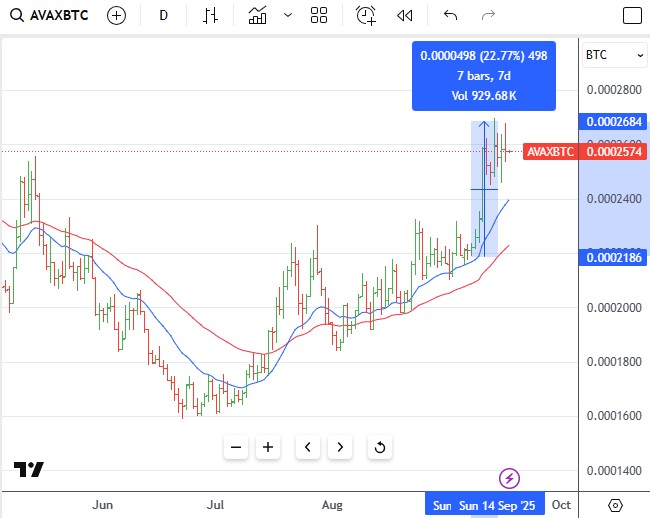The height and width of the screenshot is (518, 650).
Task: Move chart right with arrow button
Action: point(340,447)
